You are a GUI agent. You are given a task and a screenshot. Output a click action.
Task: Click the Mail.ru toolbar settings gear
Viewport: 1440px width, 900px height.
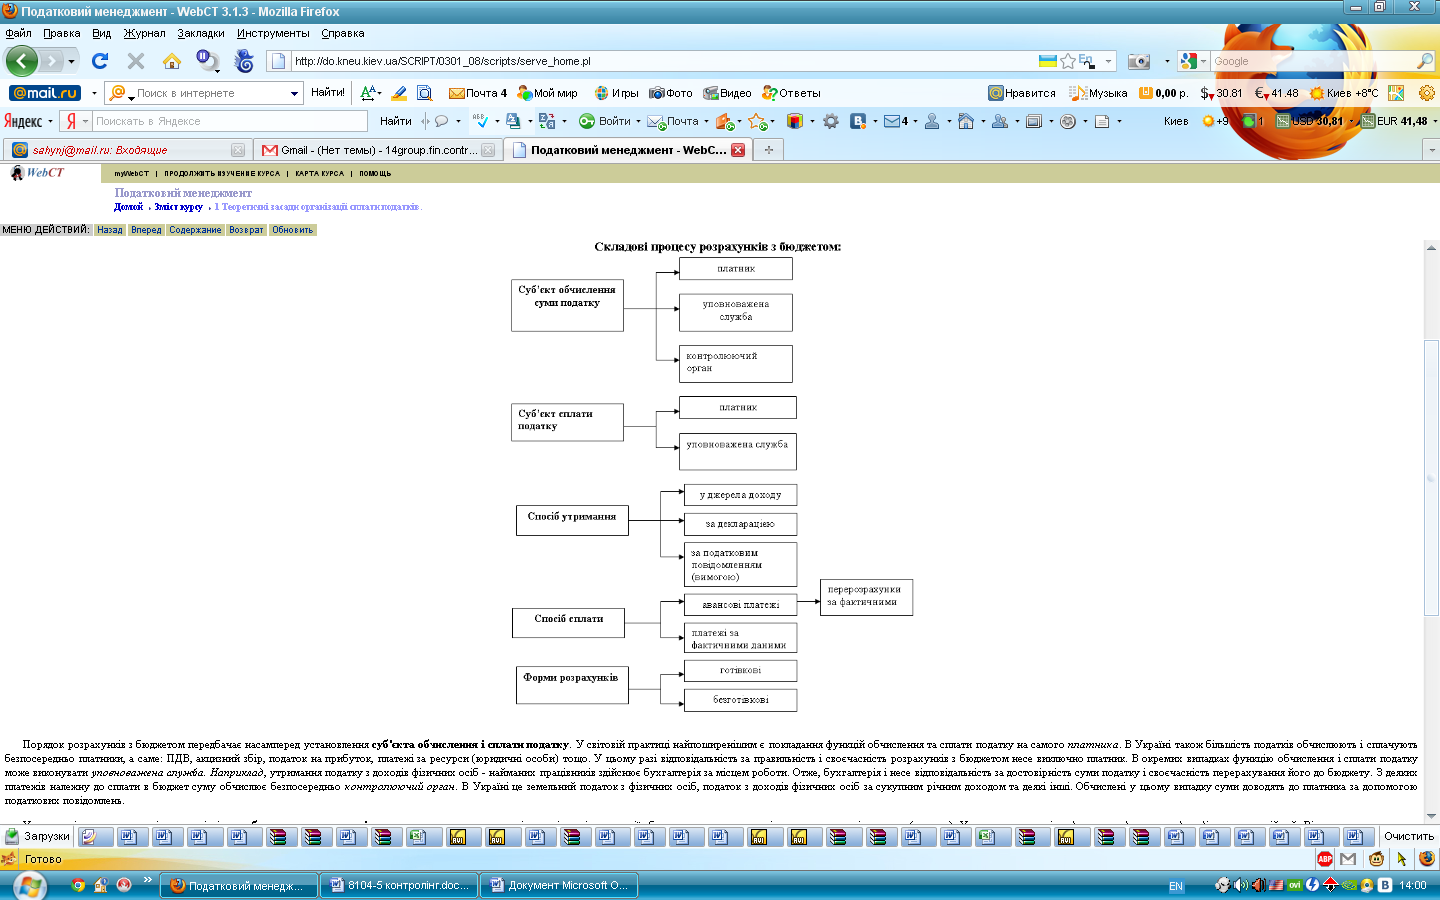(x=1427, y=93)
